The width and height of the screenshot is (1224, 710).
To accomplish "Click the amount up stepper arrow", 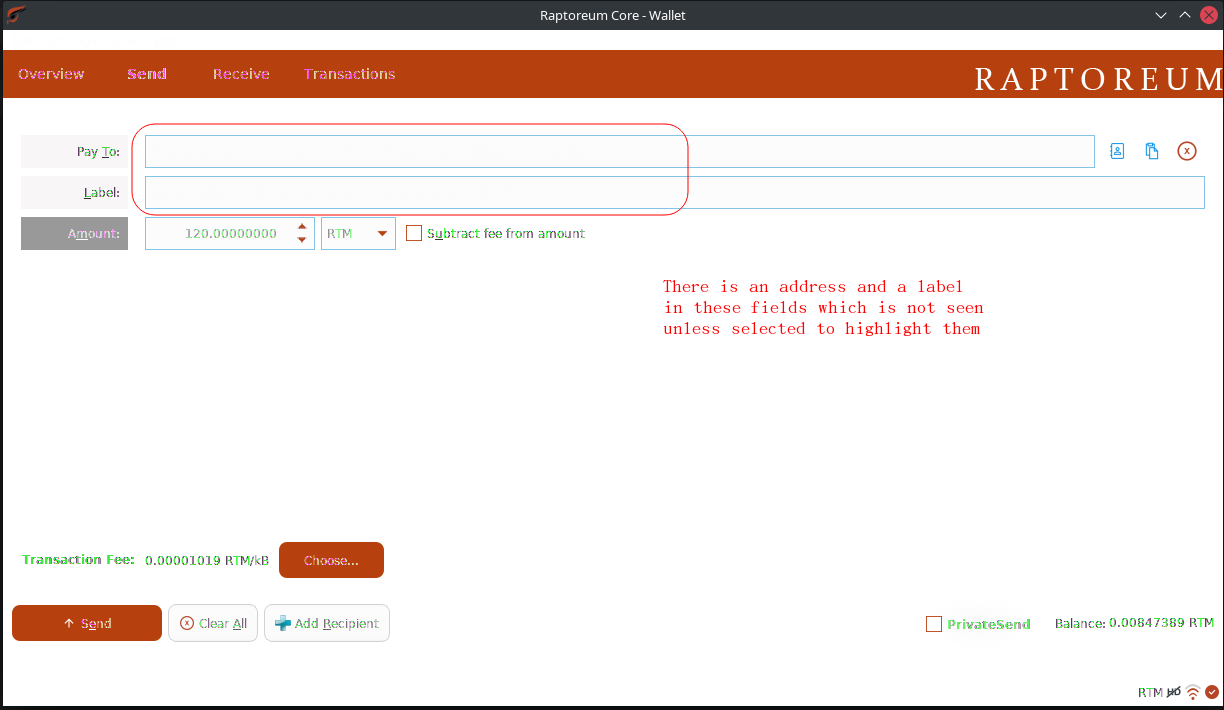I will 301,226.
